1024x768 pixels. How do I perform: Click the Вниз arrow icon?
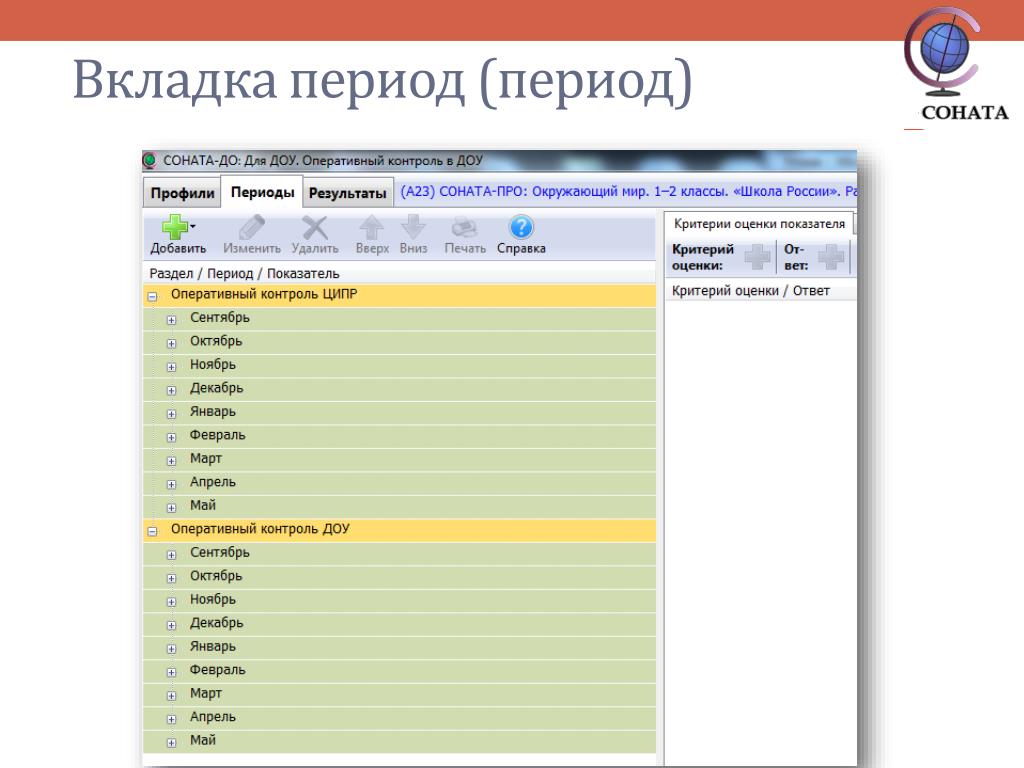pyautogui.click(x=413, y=227)
